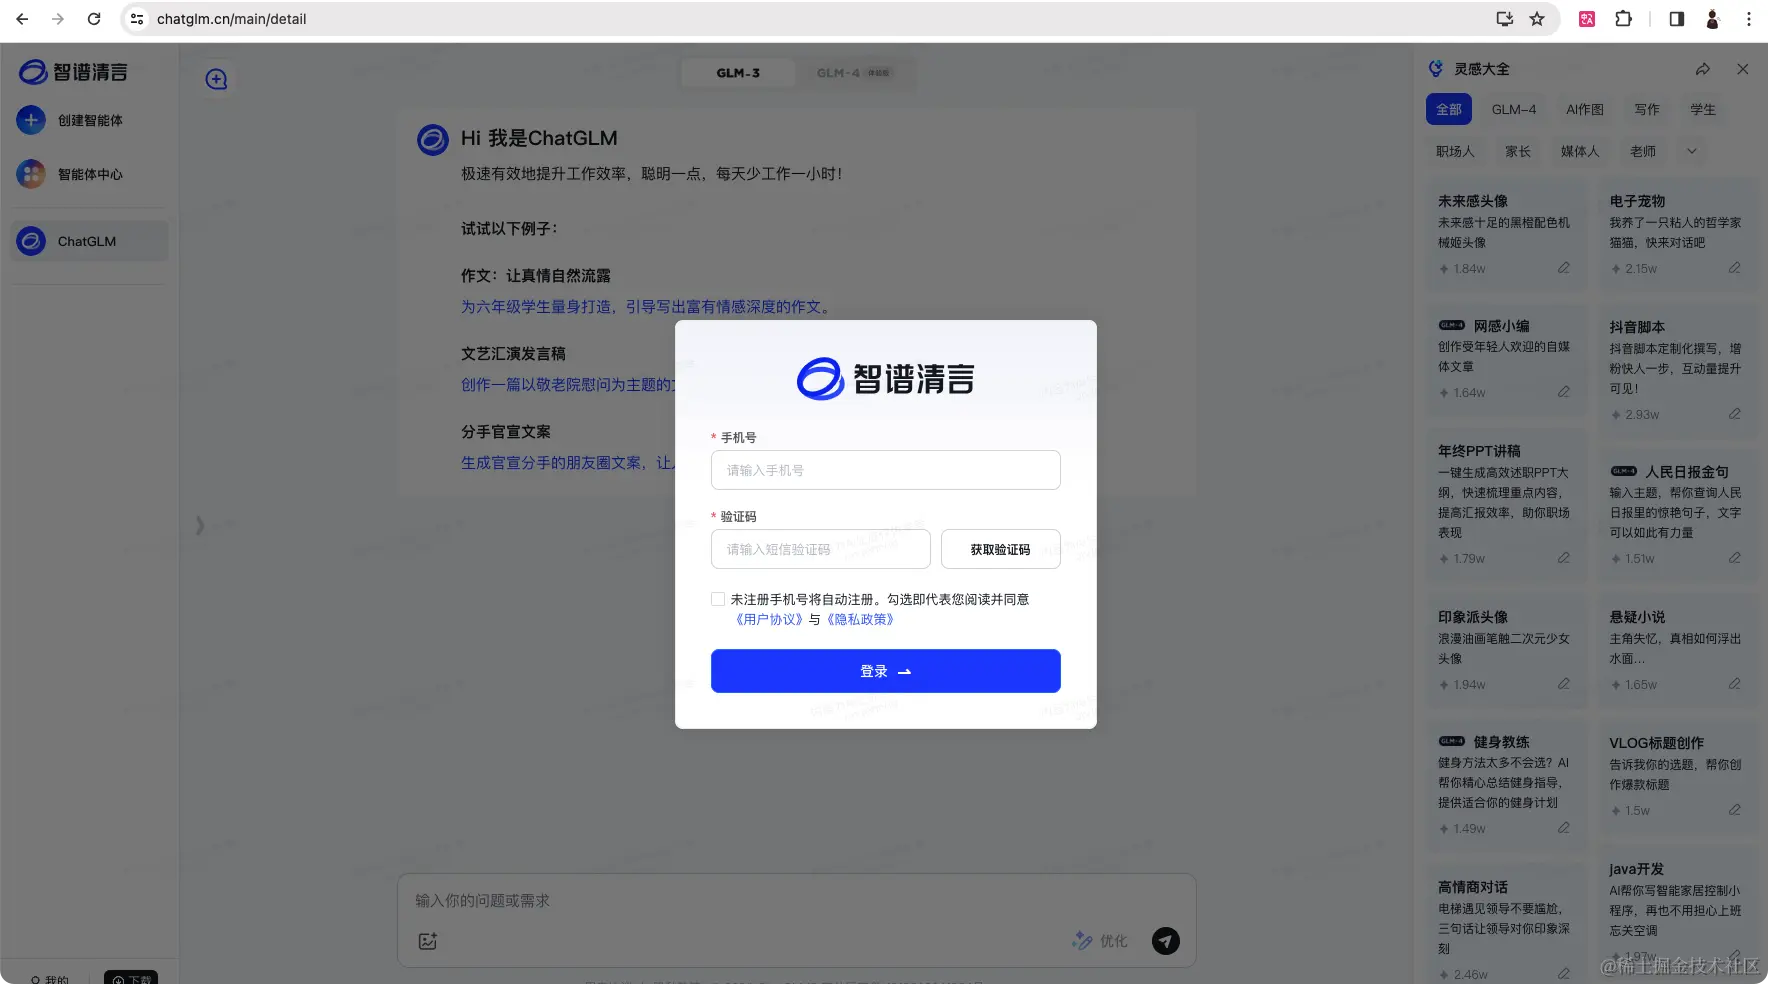Click the 为六年级学生量身打造 example prompt link
This screenshot has height=984, width=1768.
click(x=646, y=307)
